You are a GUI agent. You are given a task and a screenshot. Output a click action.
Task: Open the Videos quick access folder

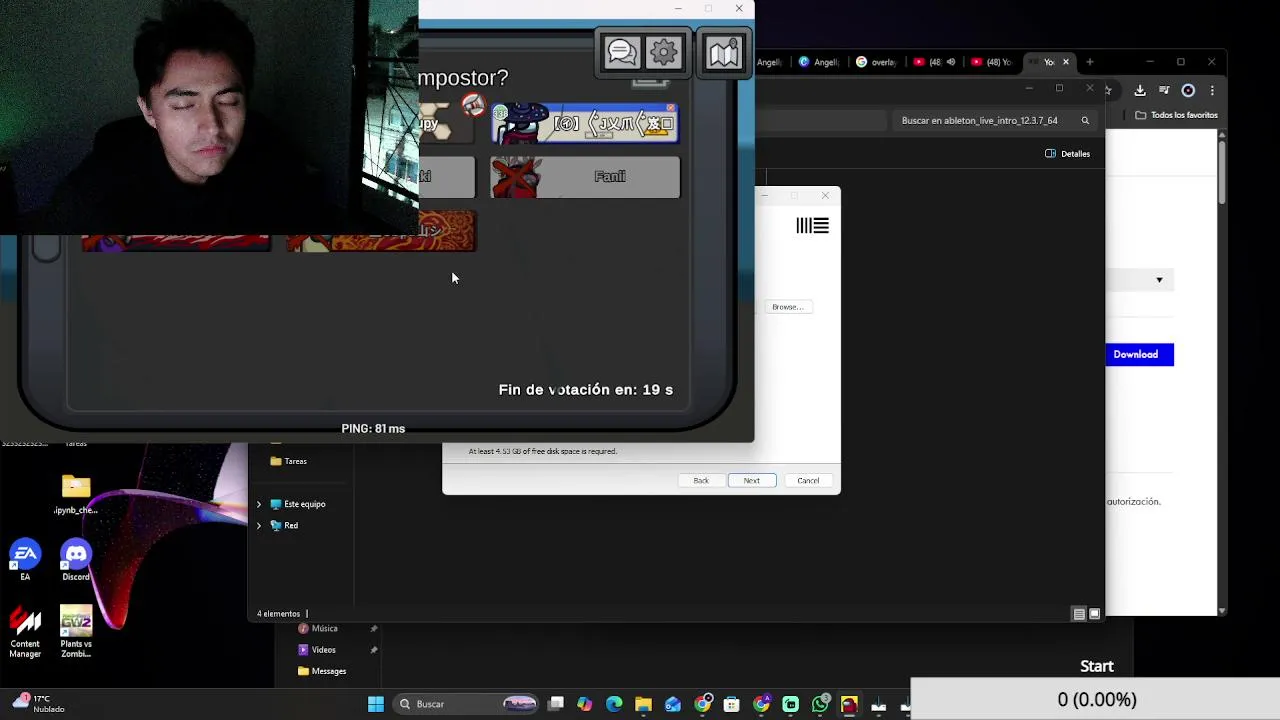click(317, 650)
